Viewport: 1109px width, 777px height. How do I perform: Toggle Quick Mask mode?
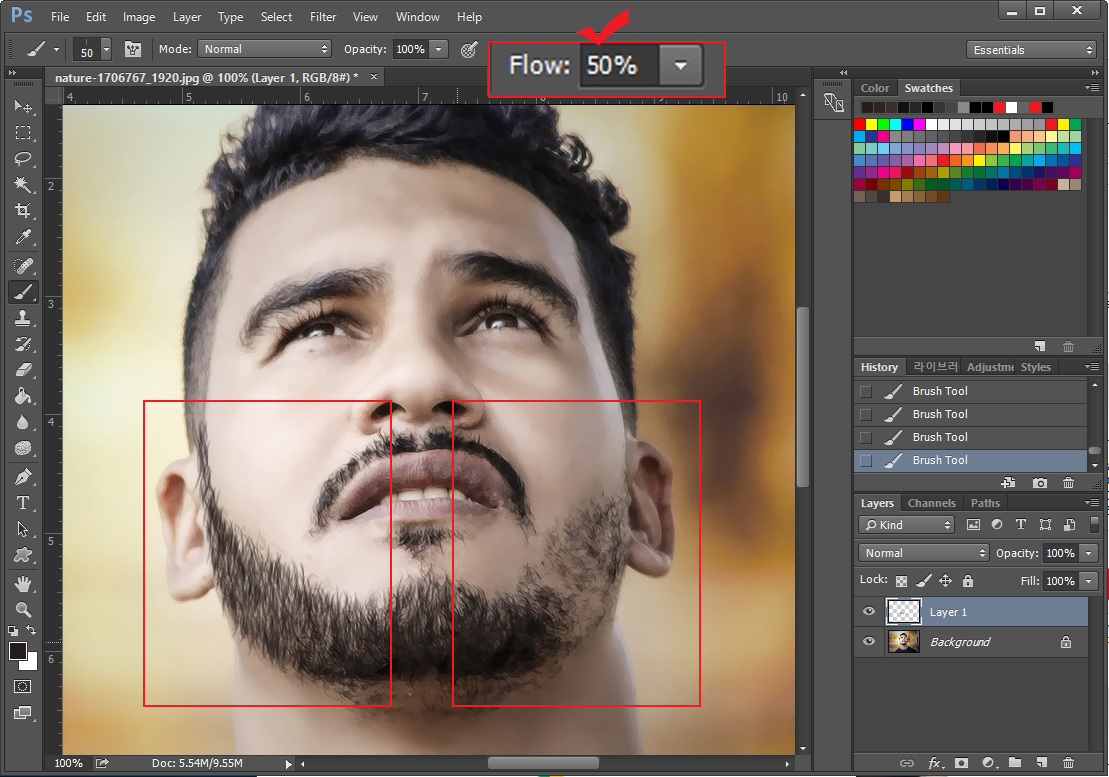click(23, 687)
